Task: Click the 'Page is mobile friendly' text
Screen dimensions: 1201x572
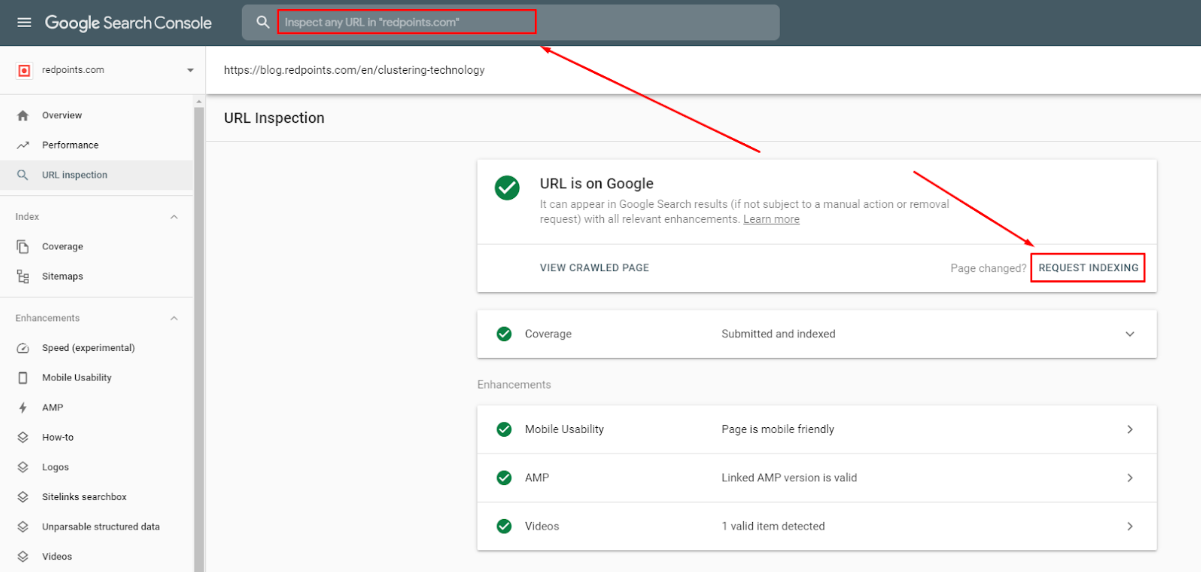Action: coord(778,429)
